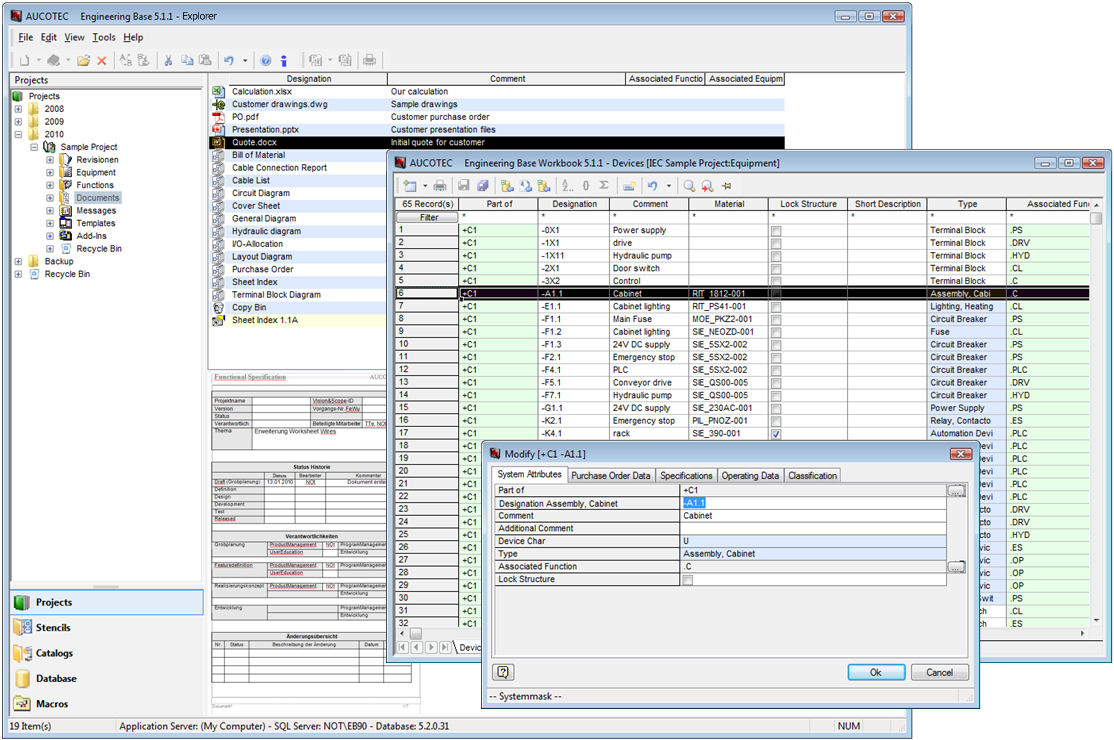Image resolution: width=1114 pixels, height=740 pixels.
Task: Click the Filter button in Workbook grid
Action: coord(428,217)
